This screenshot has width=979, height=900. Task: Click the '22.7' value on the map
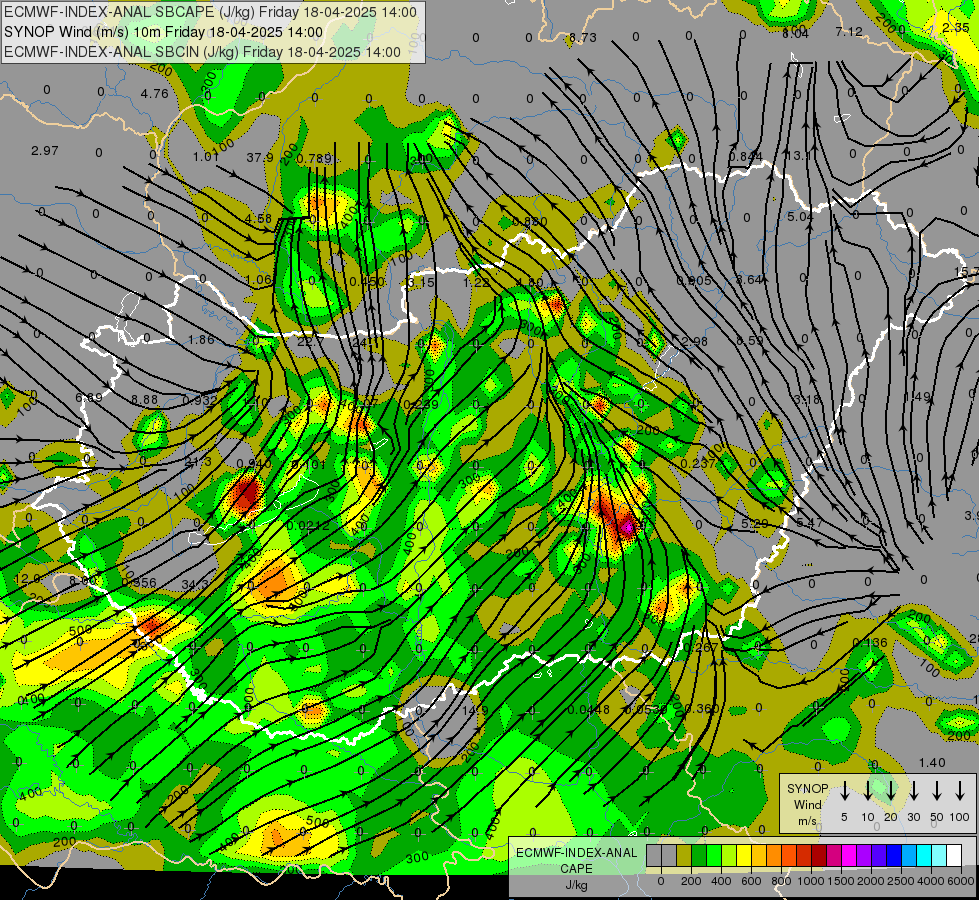coord(310,342)
